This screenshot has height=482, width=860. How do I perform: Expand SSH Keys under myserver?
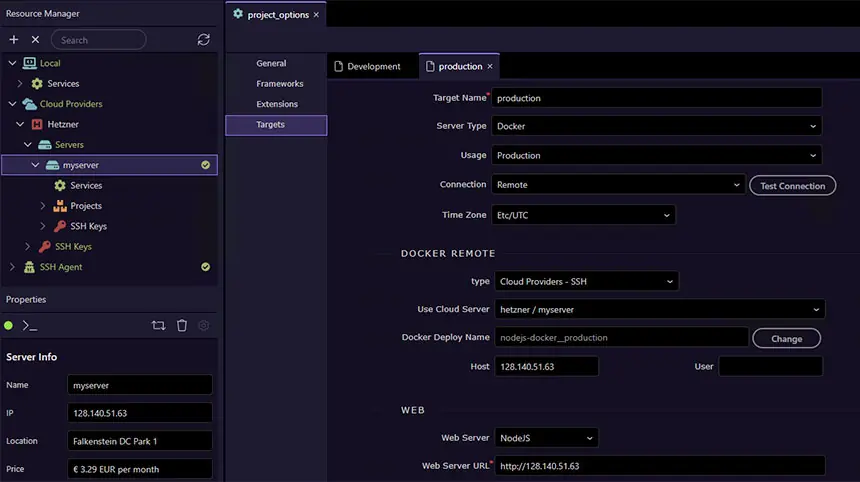43,226
